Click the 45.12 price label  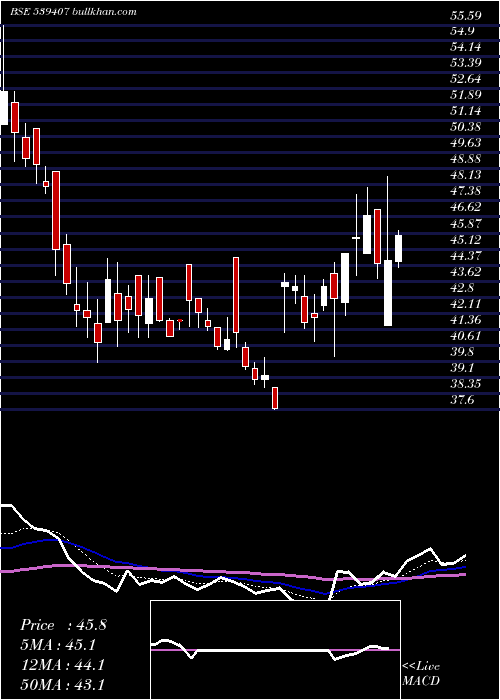coord(466,240)
